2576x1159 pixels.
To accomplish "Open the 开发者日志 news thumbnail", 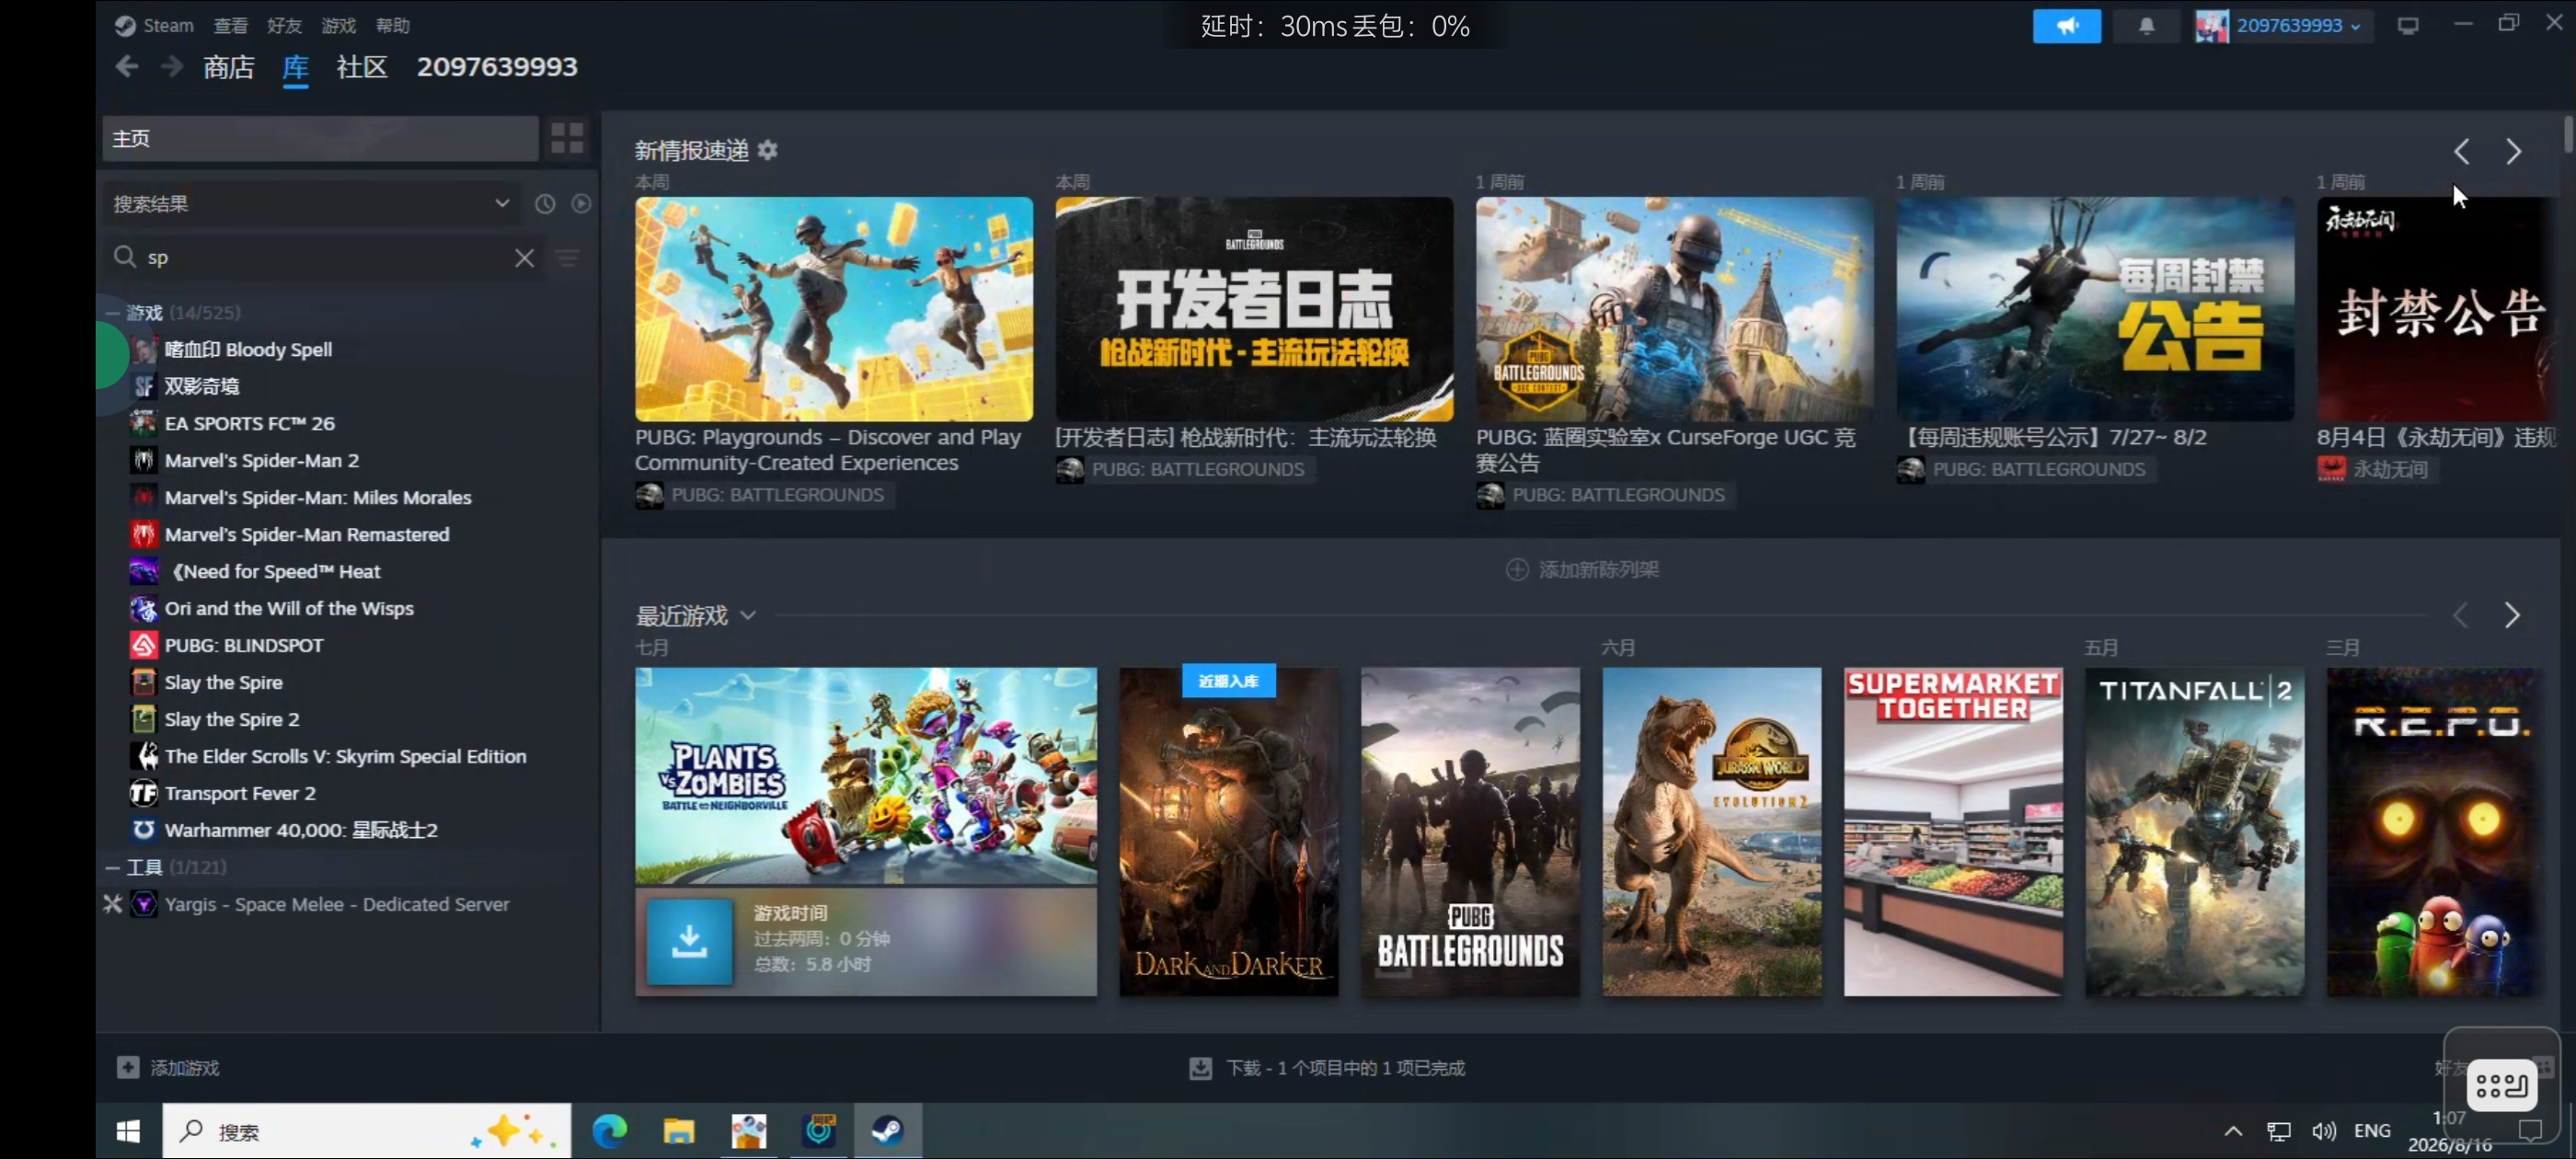I will [x=1254, y=309].
